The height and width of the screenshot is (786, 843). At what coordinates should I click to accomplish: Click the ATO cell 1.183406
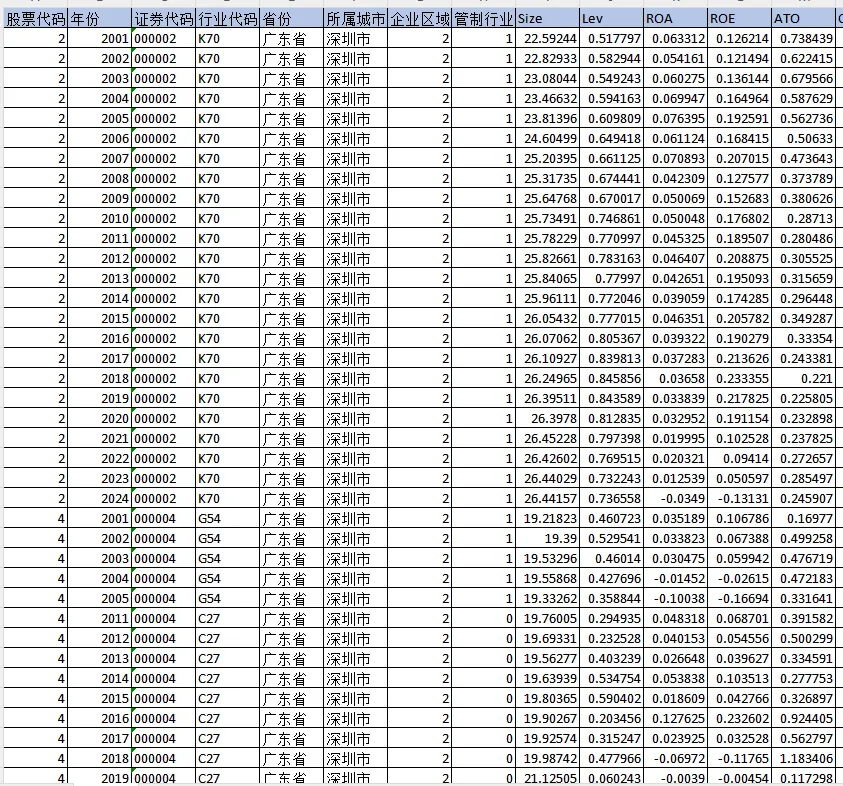click(803, 758)
